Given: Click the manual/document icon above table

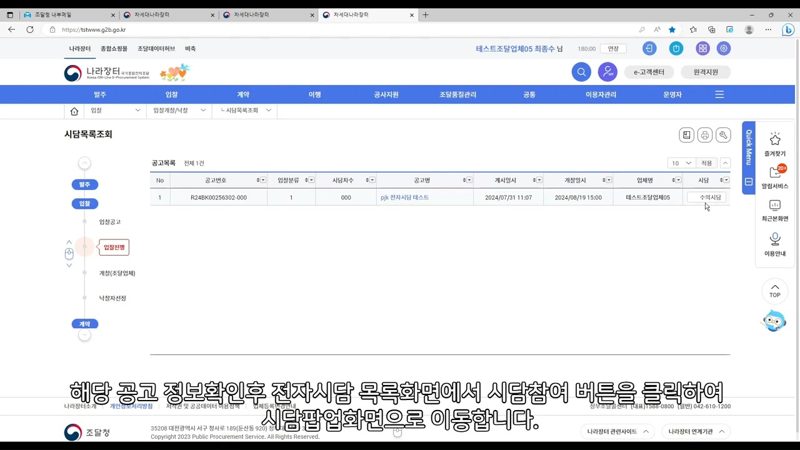Looking at the screenshot, I should [687, 135].
